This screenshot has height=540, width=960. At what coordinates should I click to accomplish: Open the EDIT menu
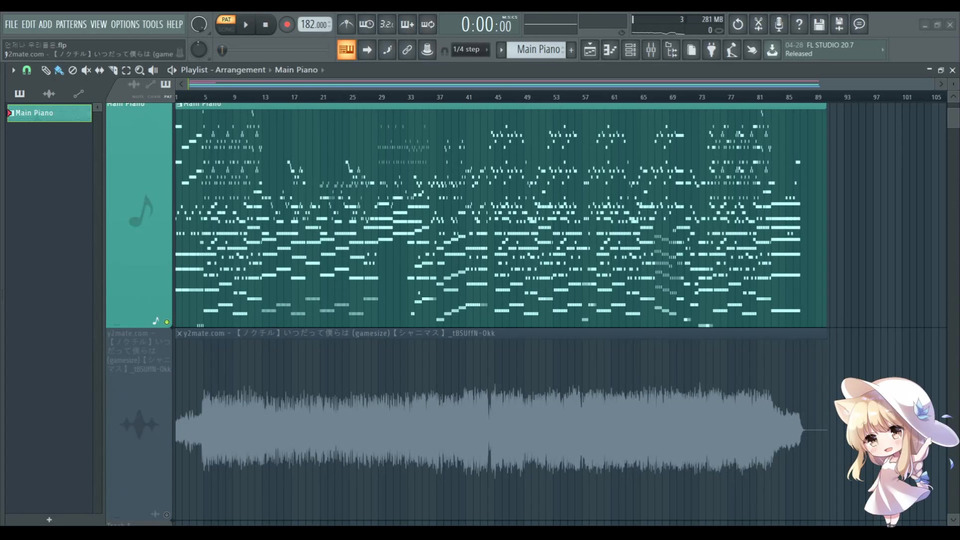28,24
